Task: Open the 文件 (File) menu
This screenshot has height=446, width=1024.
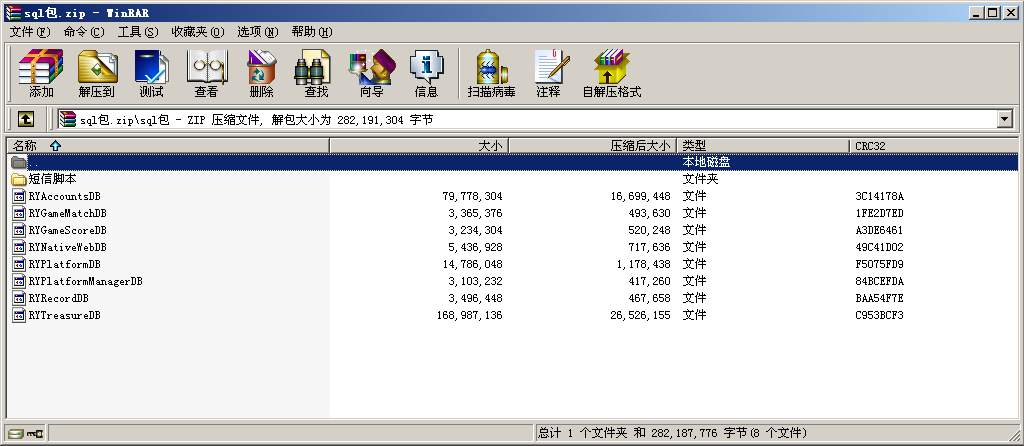Action: click(29, 31)
